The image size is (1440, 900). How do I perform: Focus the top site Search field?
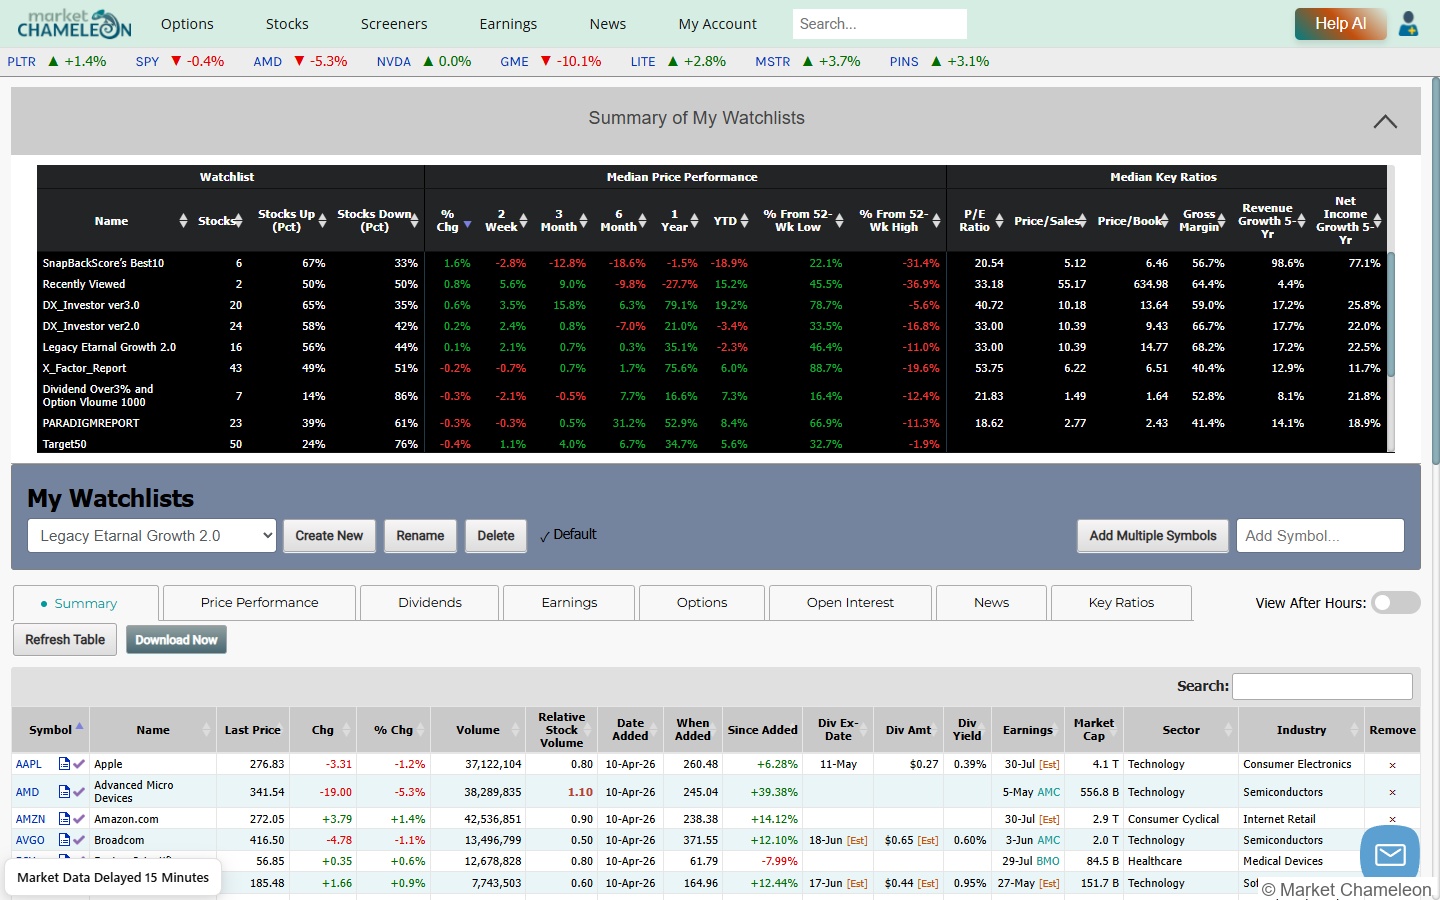(x=879, y=24)
